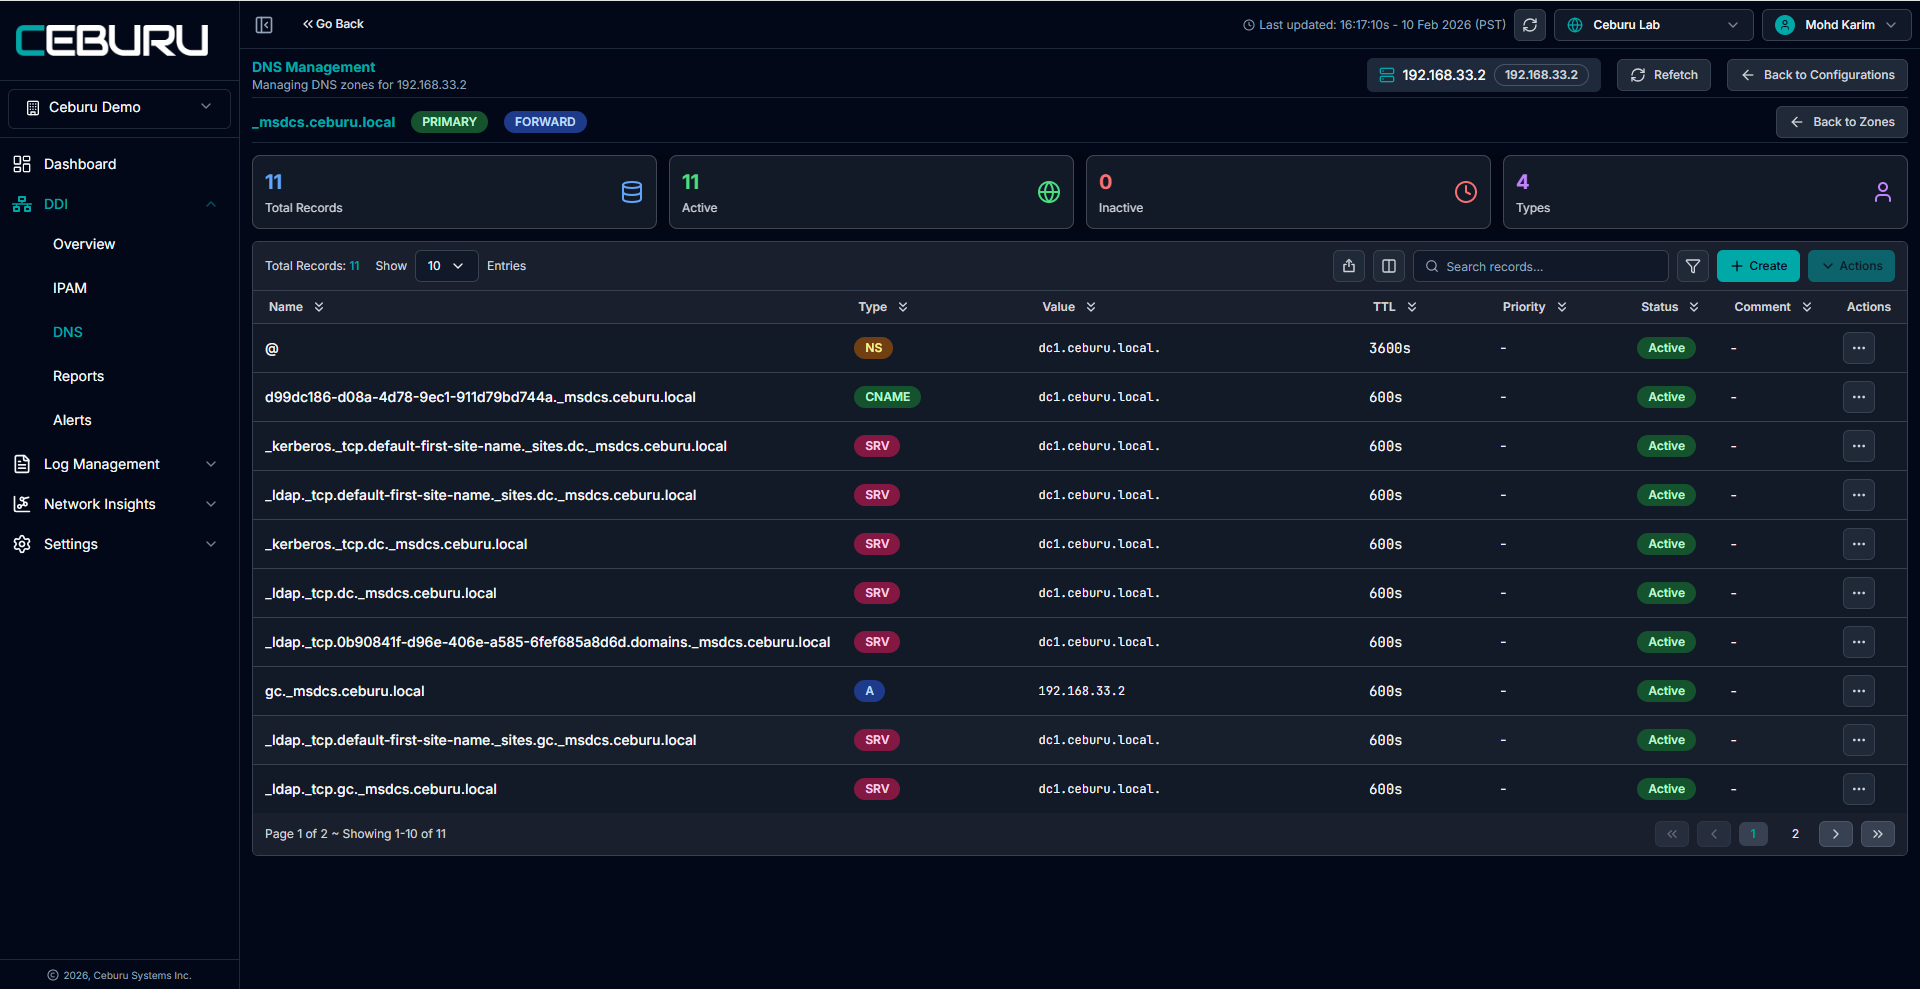
Task: Click Back to Configurations button
Action: (1817, 75)
